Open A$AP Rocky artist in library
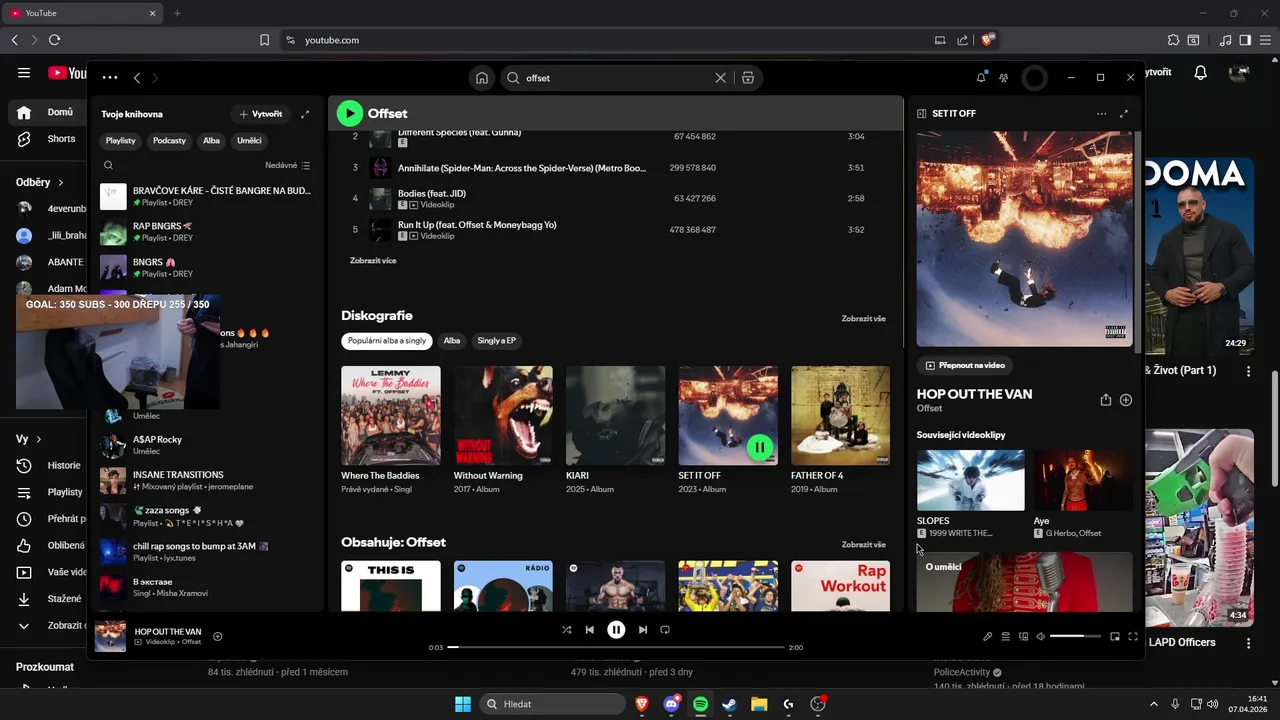Viewport: 1280px width, 720px height. pos(207,445)
